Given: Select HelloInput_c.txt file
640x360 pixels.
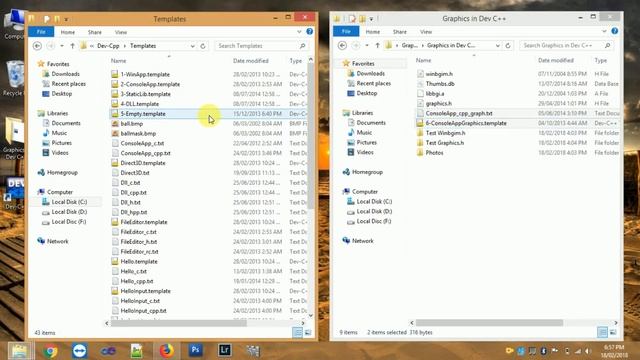Looking at the screenshot, I should (x=140, y=301).
